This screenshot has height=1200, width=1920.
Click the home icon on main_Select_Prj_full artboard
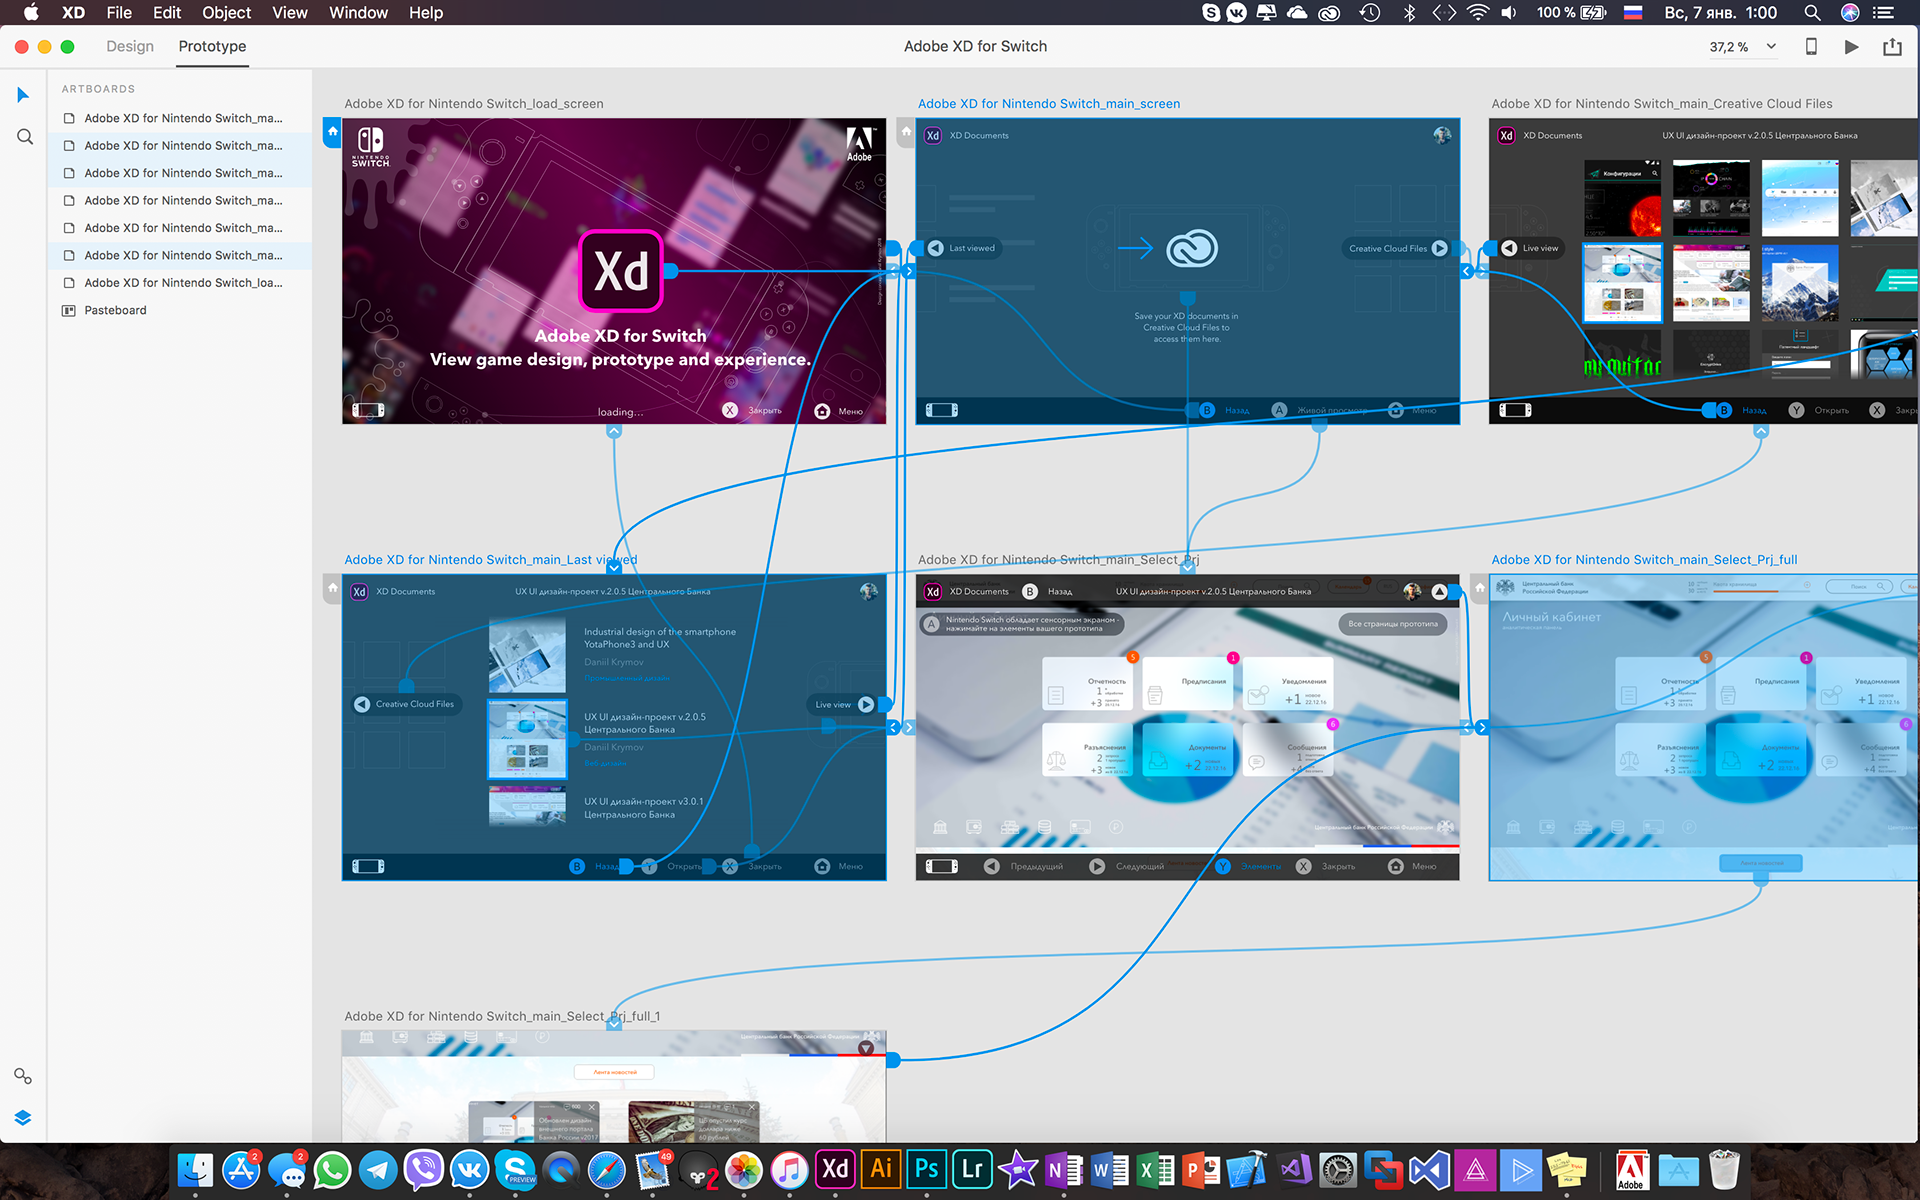(x=1480, y=588)
